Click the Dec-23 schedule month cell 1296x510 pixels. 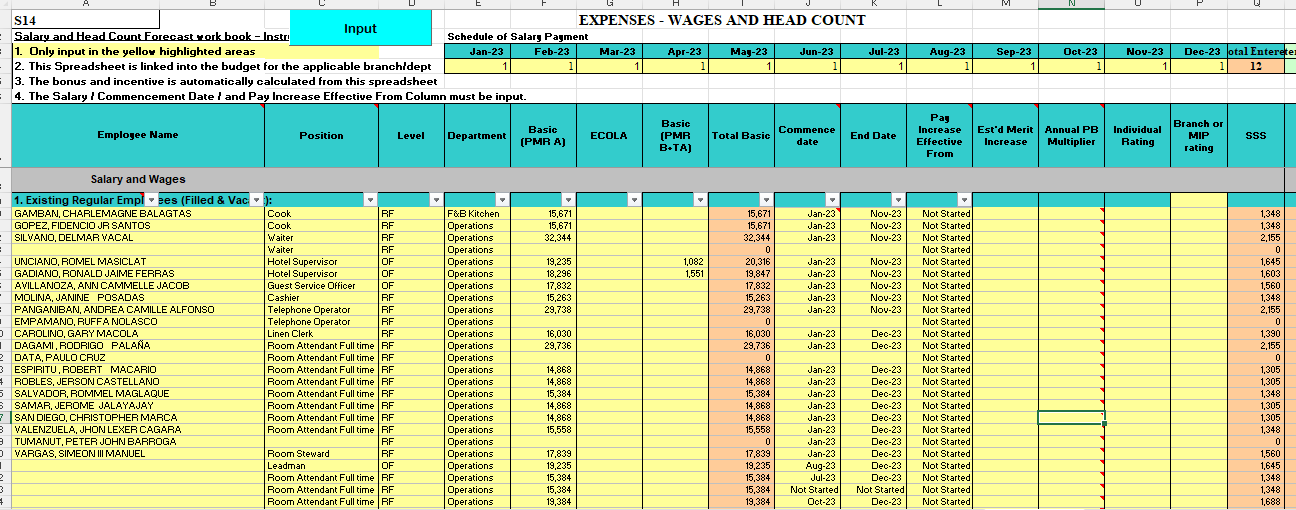point(1199,51)
